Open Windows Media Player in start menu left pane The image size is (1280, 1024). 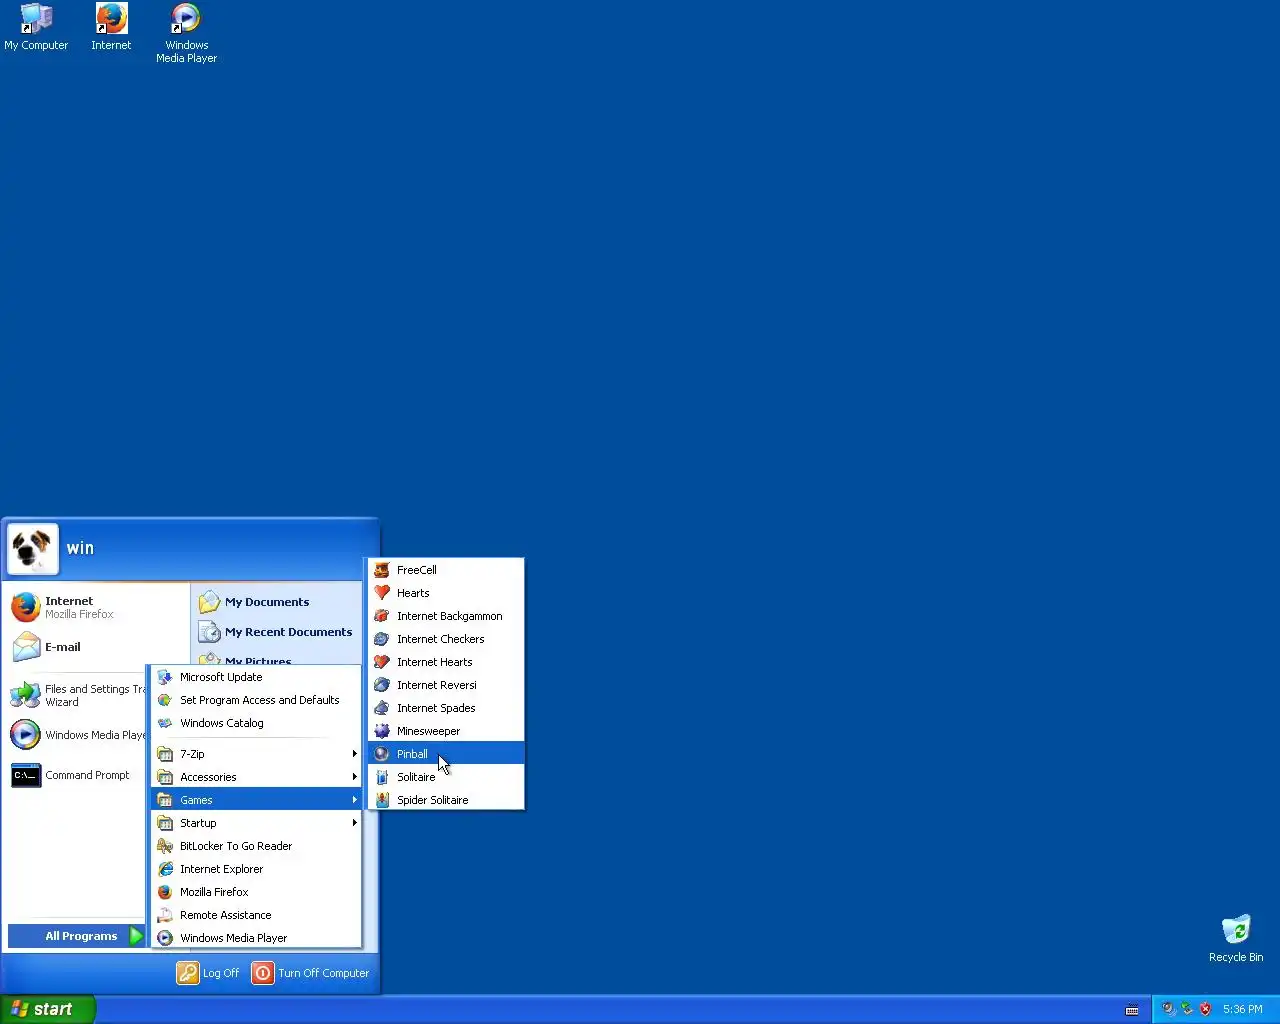(x=78, y=735)
